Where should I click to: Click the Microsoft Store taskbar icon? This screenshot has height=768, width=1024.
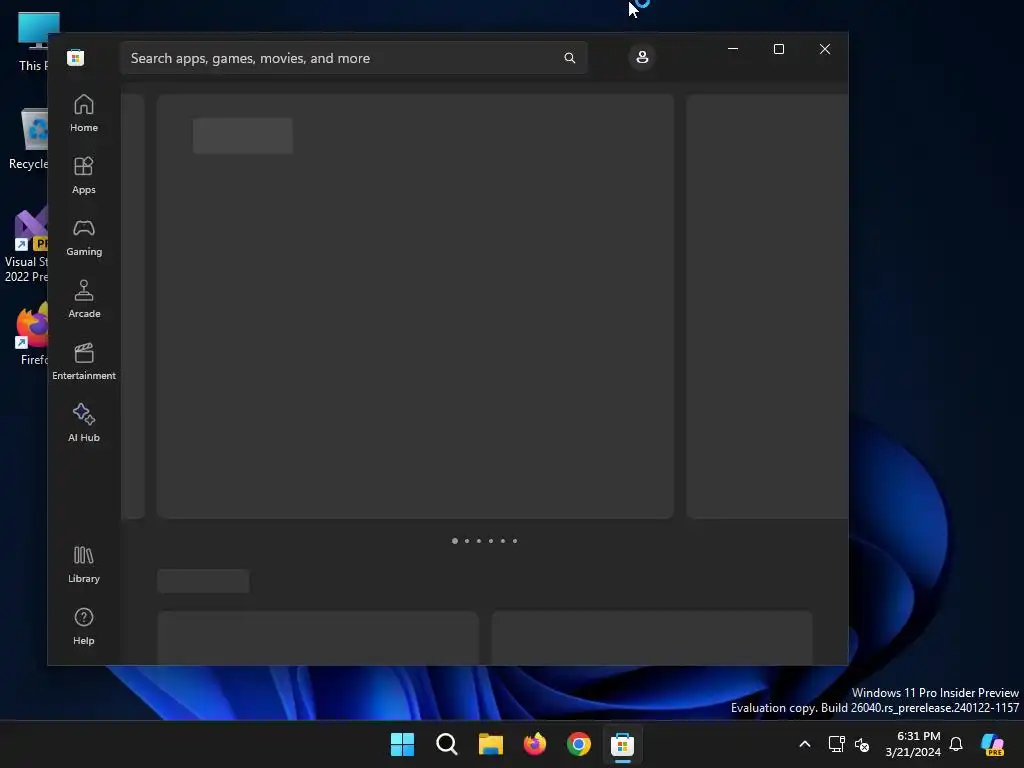coord(623,744)
